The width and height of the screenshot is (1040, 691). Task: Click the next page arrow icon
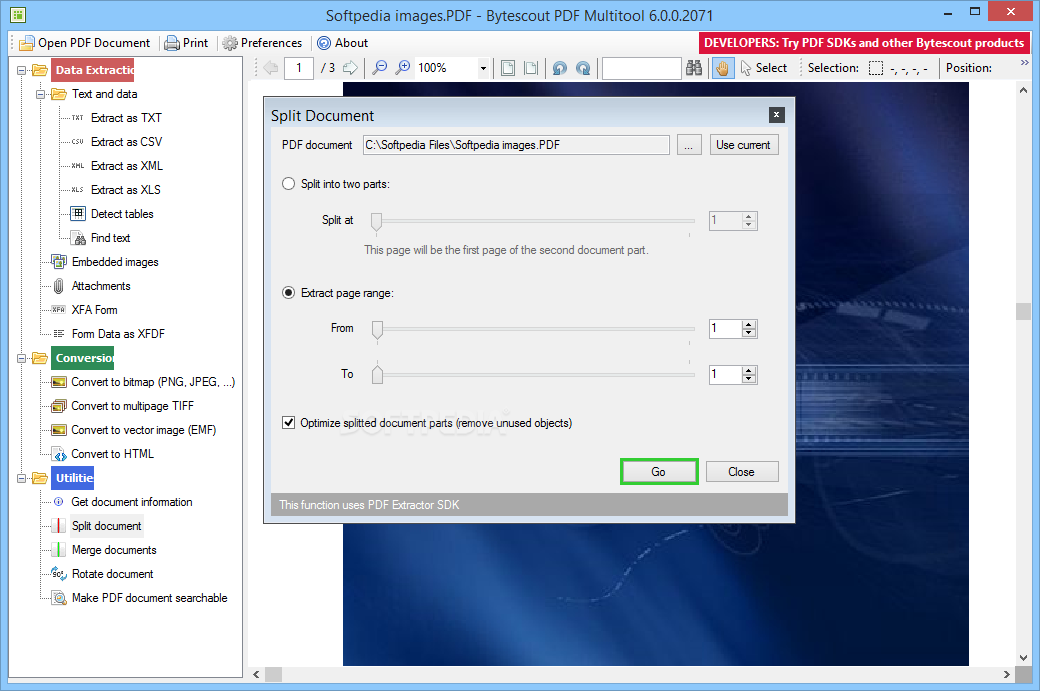350,68
